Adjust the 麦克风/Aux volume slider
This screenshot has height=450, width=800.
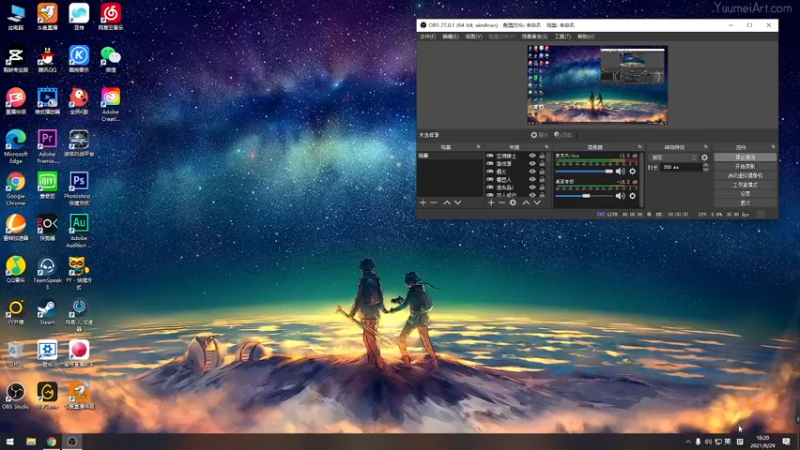pos(584,171)
